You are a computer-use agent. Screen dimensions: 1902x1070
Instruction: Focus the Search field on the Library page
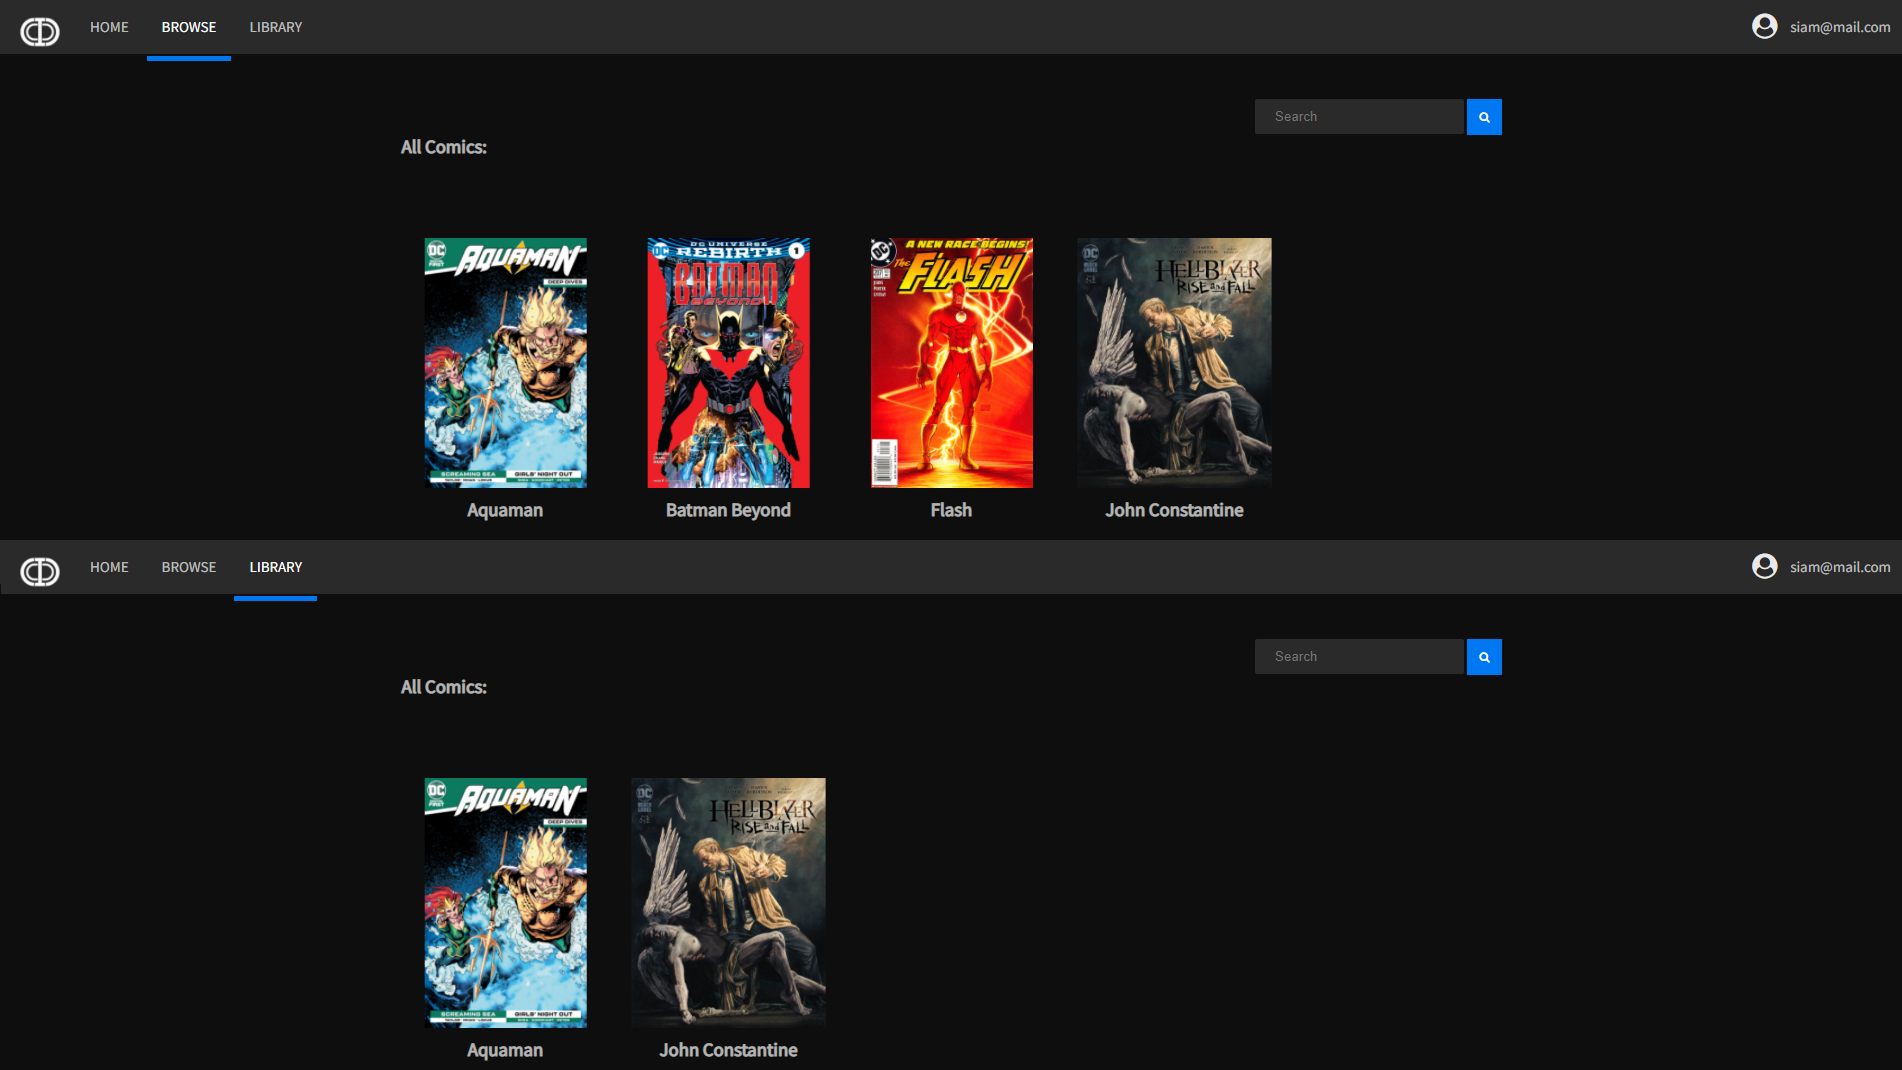(x=1359, y=657)
